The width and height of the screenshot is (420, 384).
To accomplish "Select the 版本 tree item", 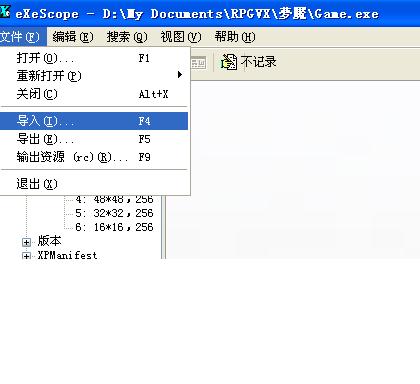I will point(49,241).
